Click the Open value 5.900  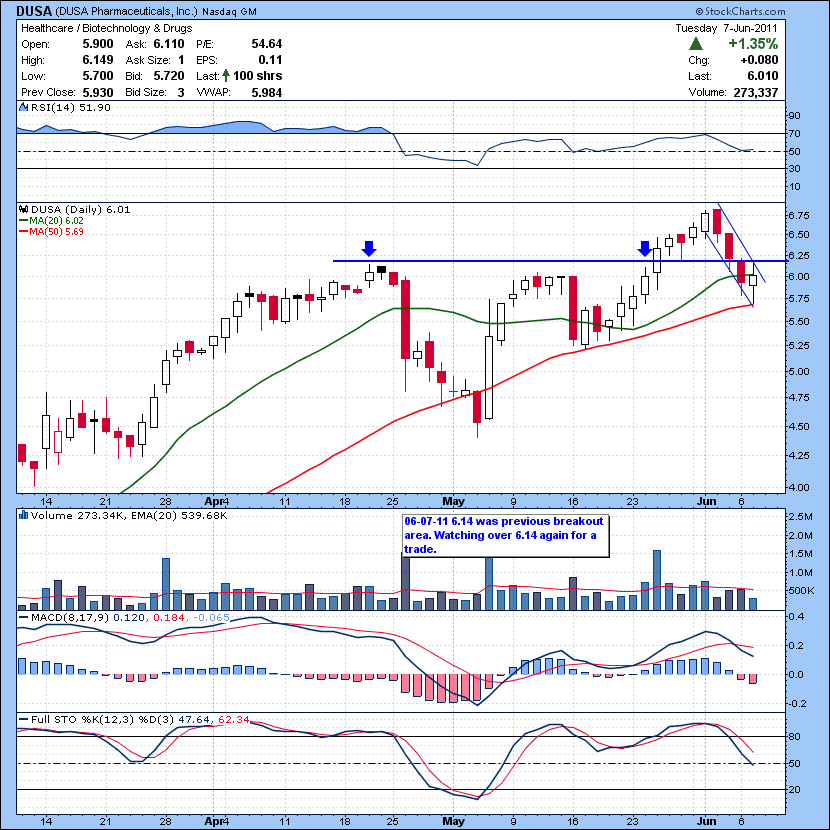[x=98, y=44]
